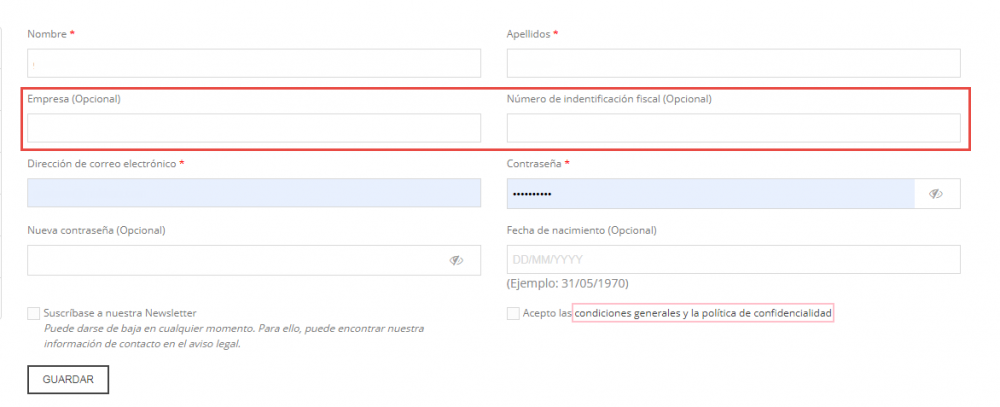This screenshot has height=407, width=1000.
Task: Focus the Dirección de correo electrónico field
Action: point(254,193)
